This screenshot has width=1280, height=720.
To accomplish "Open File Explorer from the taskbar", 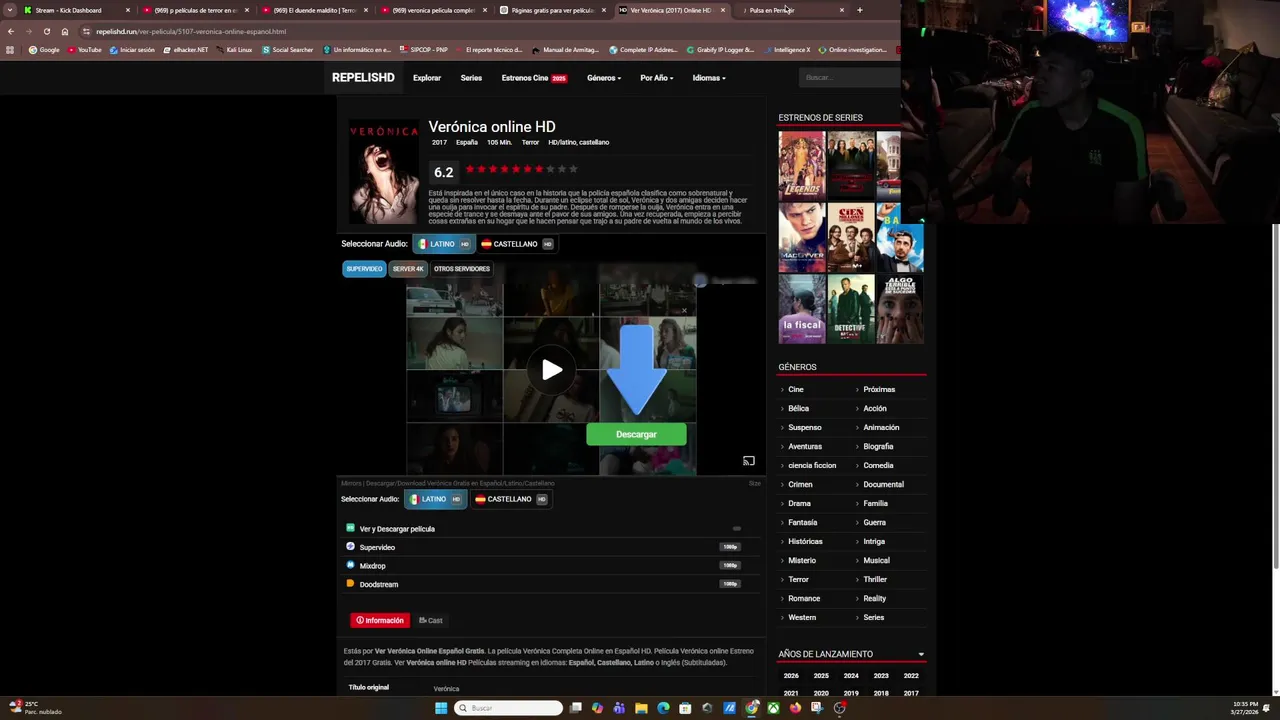I will click(x=641, y=708).
